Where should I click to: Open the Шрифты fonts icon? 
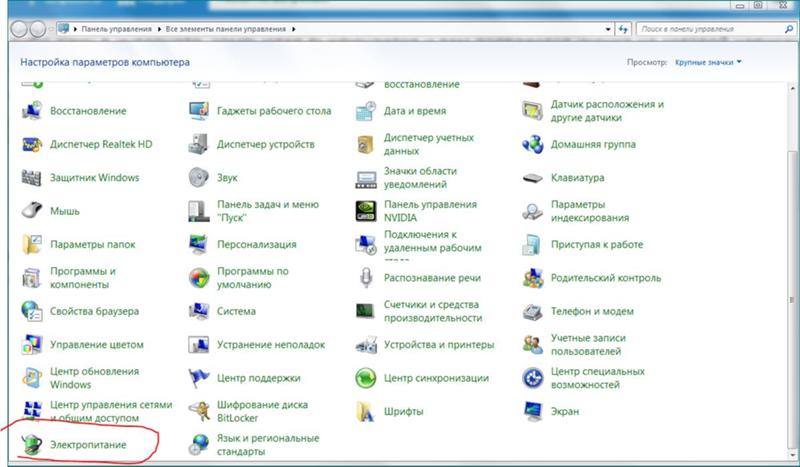point(365,411)
